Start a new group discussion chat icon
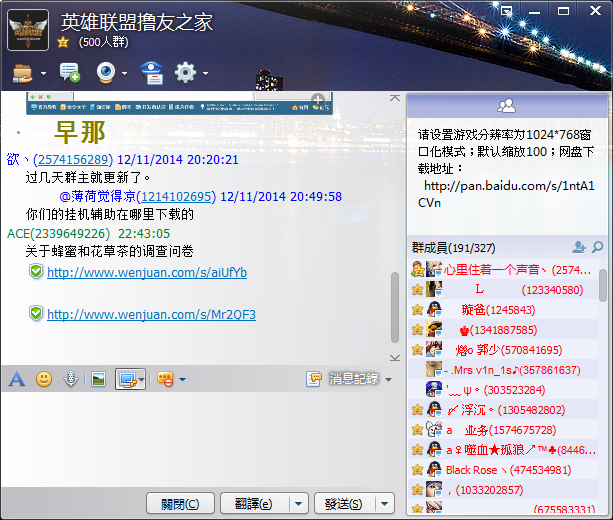Image resolution: width=613 pixels, height=520 pixels. coord(70,73)
